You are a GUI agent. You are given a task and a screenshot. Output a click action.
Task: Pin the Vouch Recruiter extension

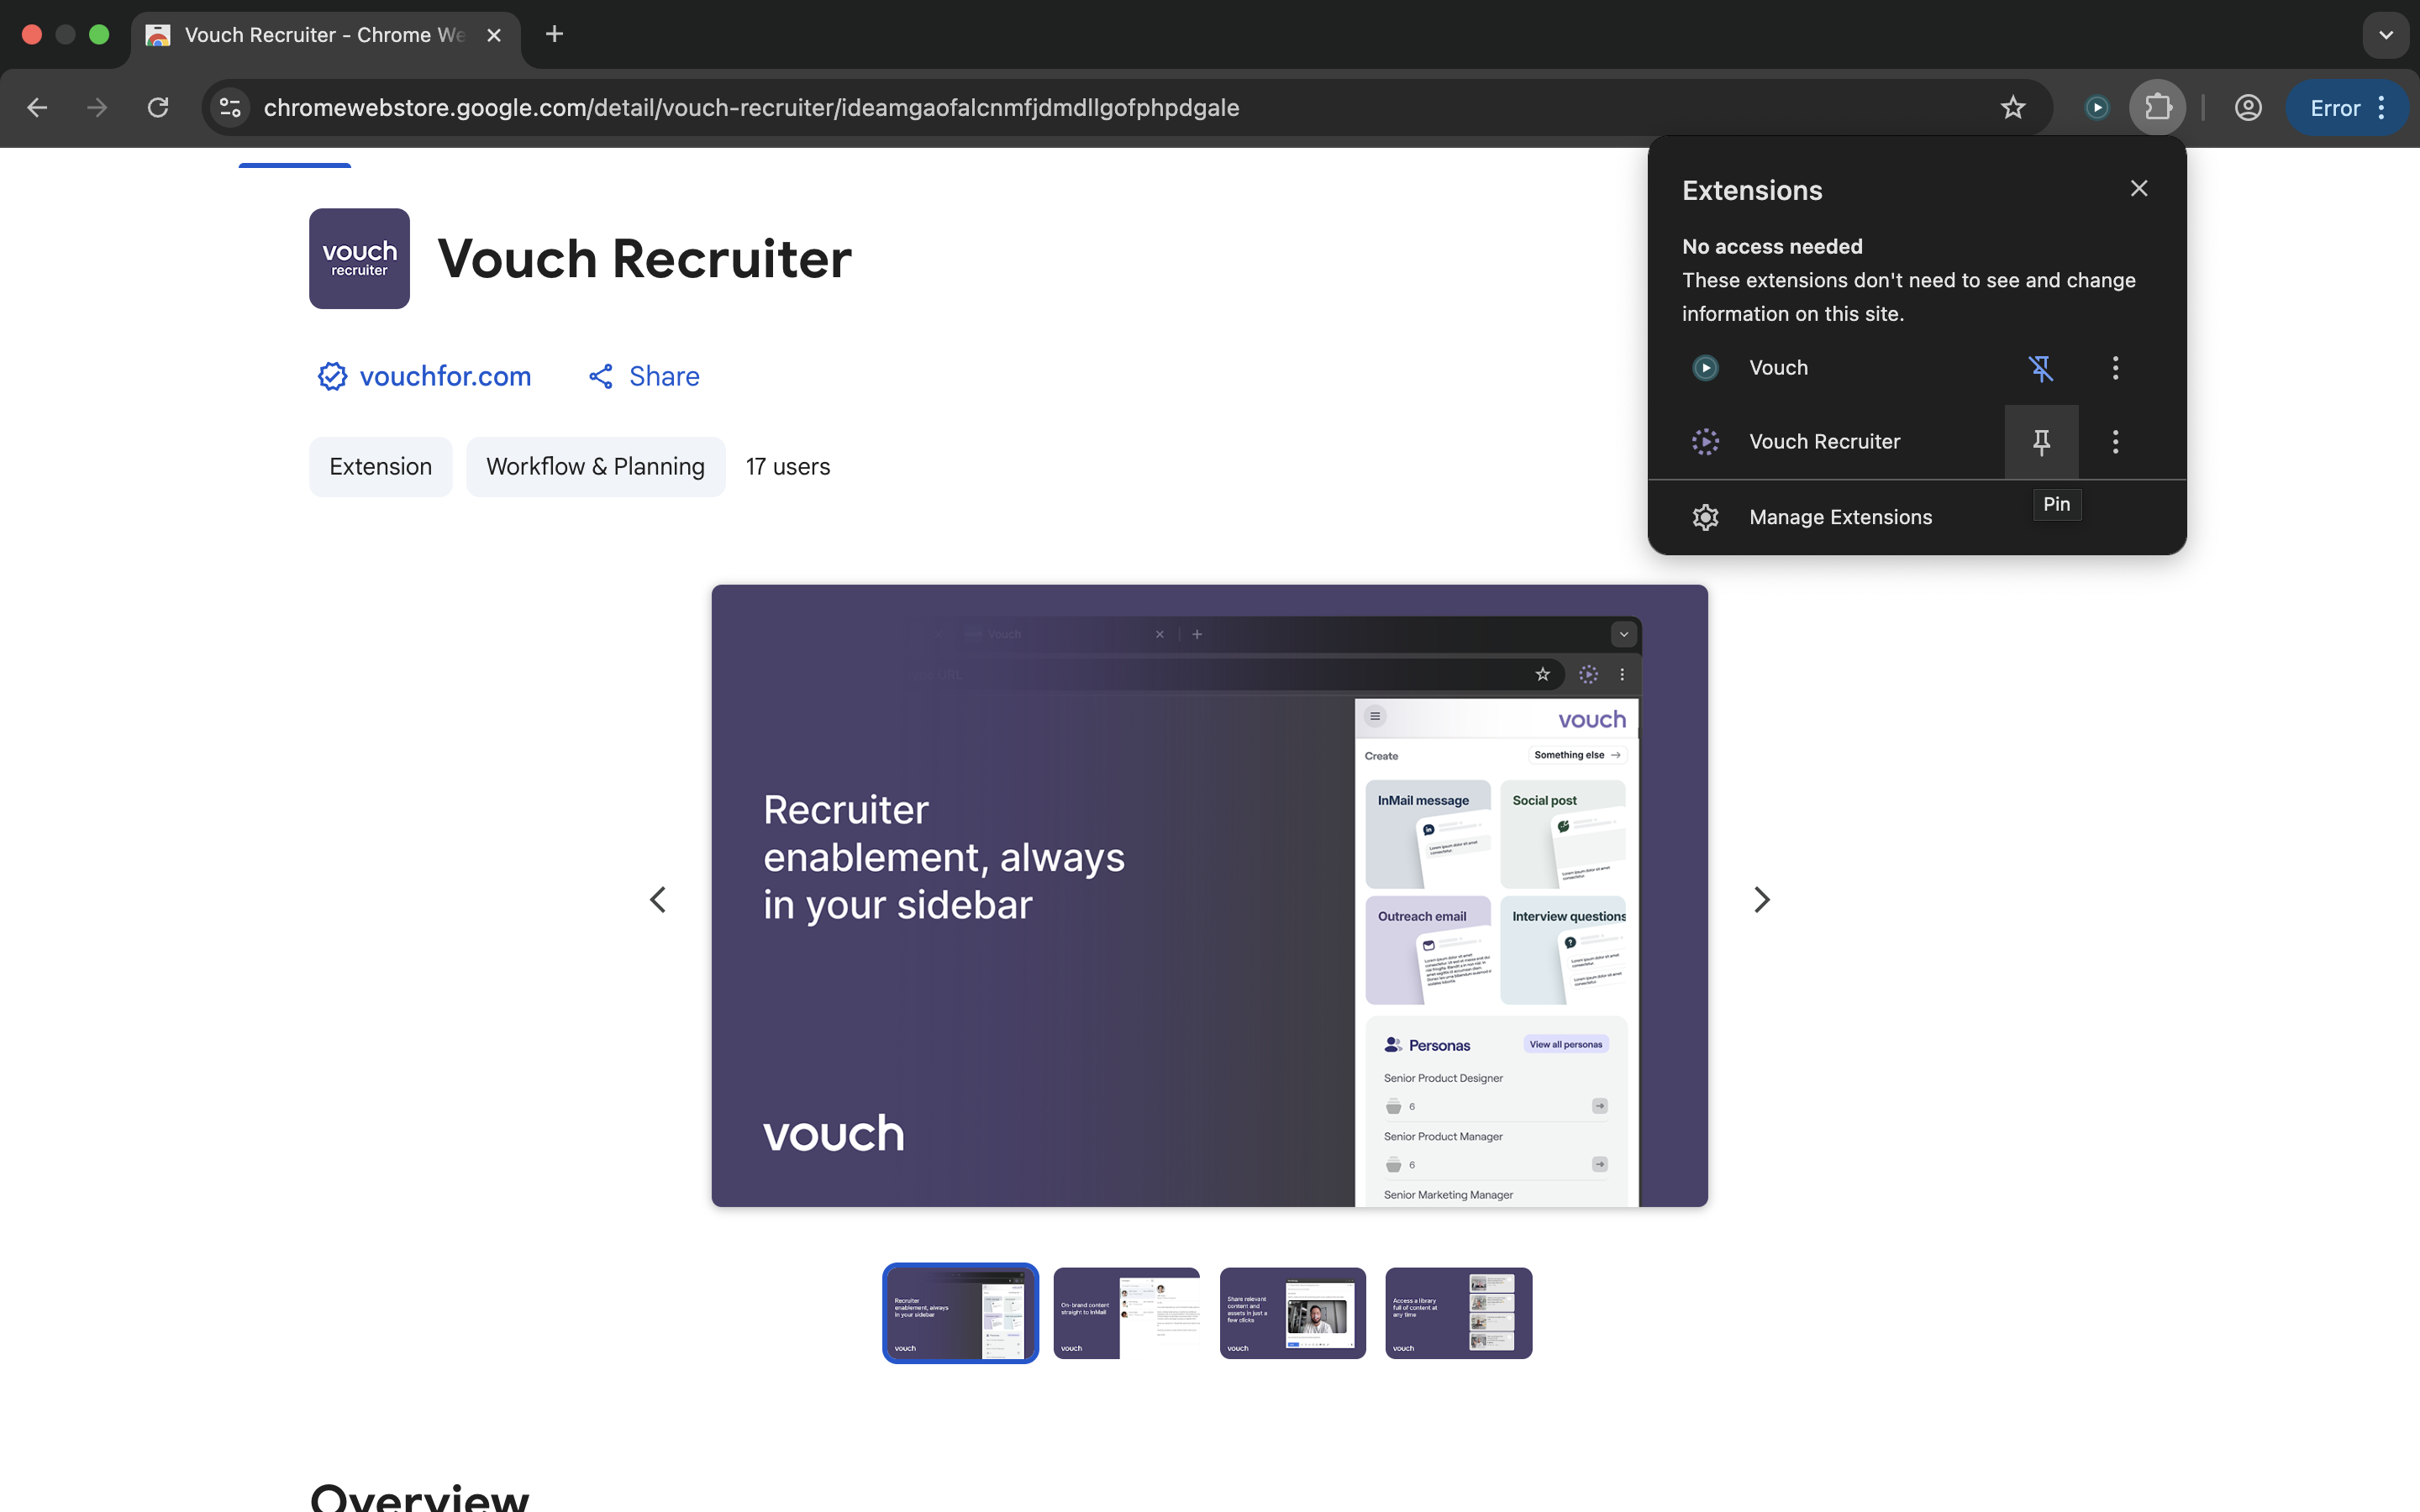[2041, 442]
